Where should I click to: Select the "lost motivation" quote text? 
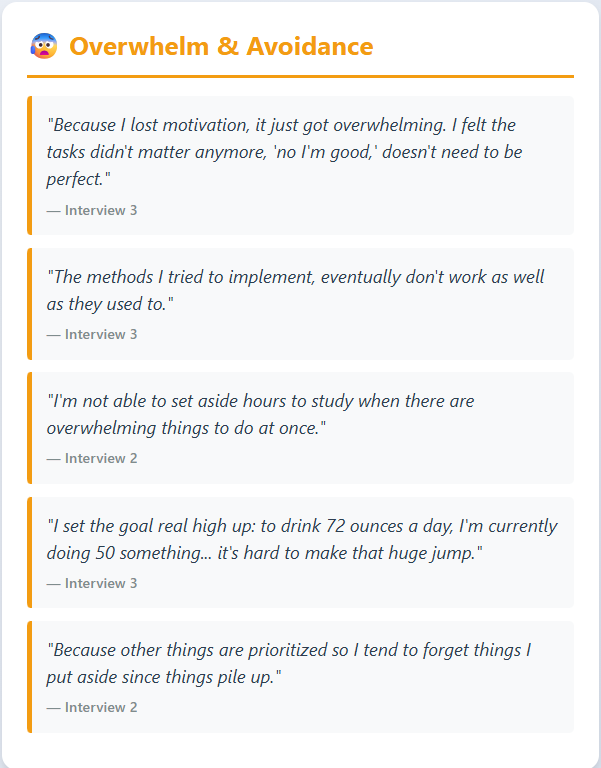(x=283, y=152)
